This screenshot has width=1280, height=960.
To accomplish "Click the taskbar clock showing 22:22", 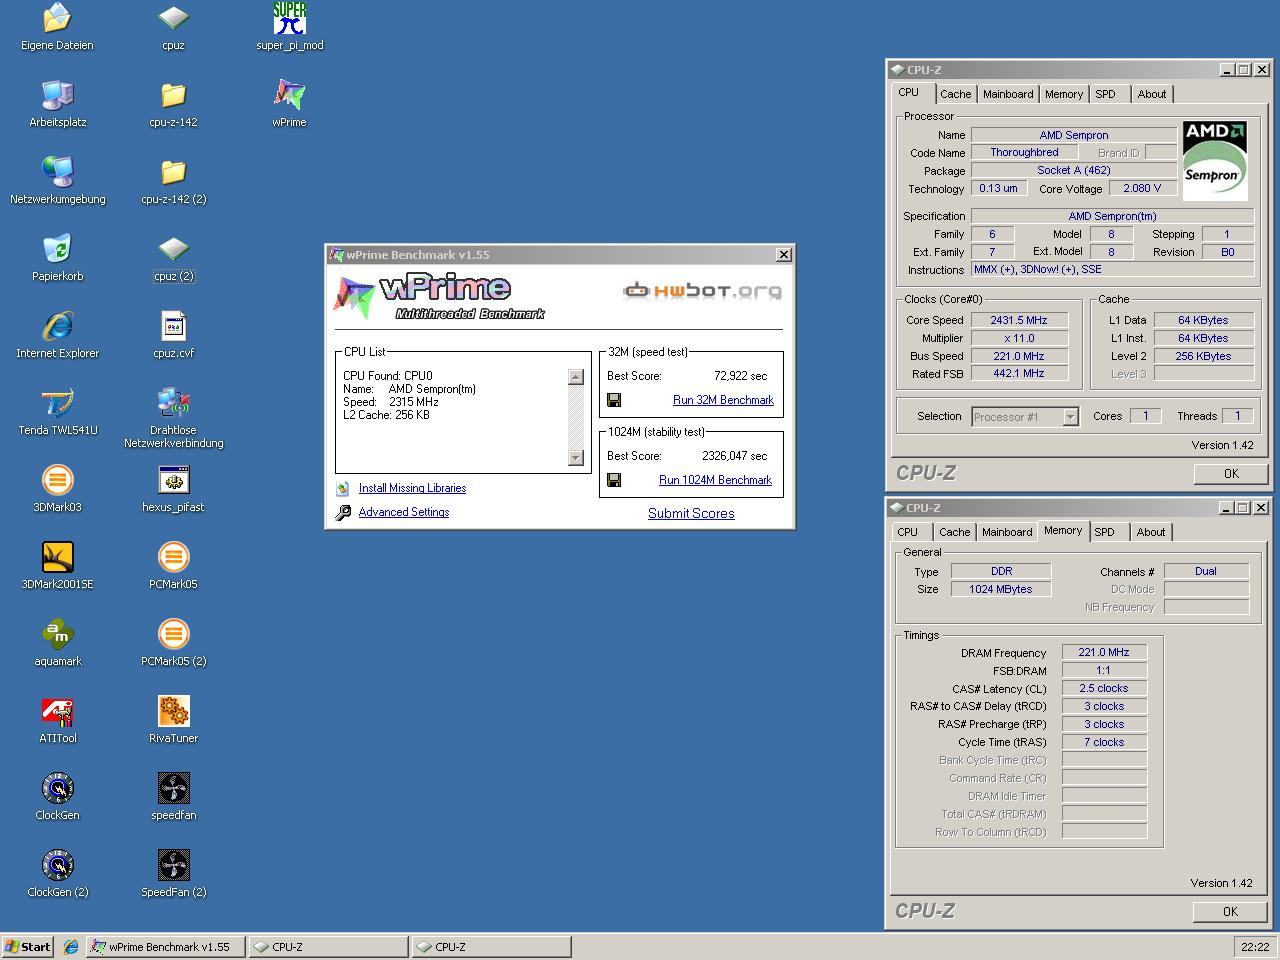I will [1255, 946].
